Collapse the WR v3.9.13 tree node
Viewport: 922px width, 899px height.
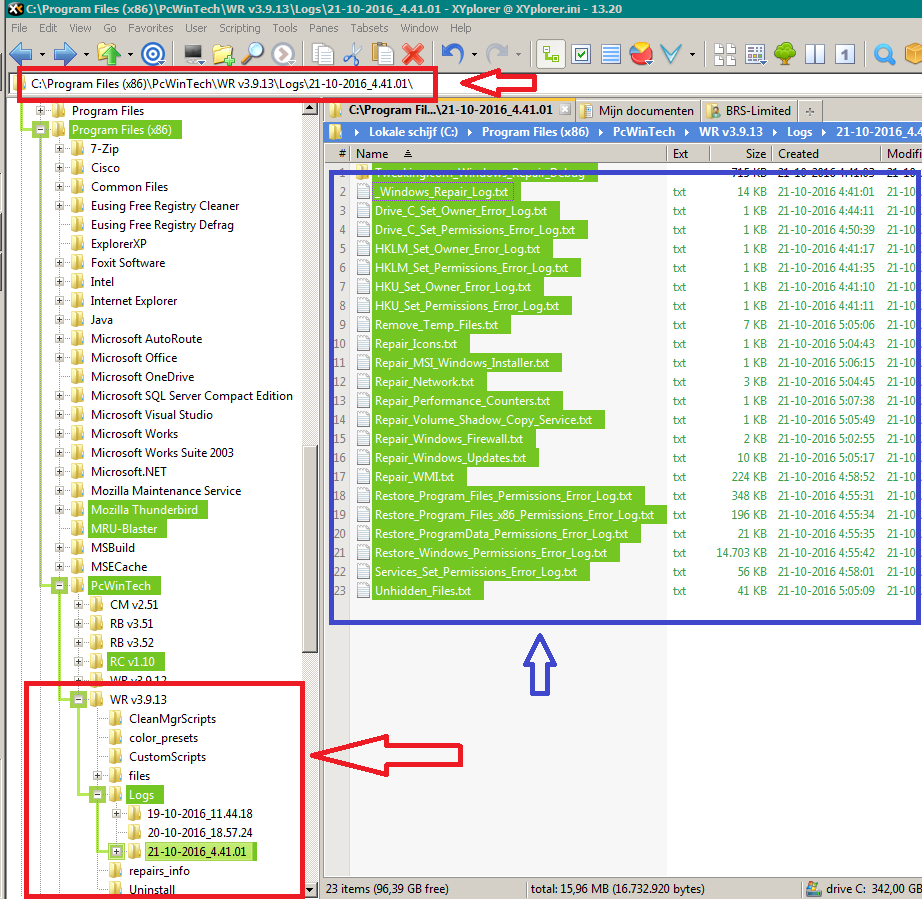pos(78,700)
